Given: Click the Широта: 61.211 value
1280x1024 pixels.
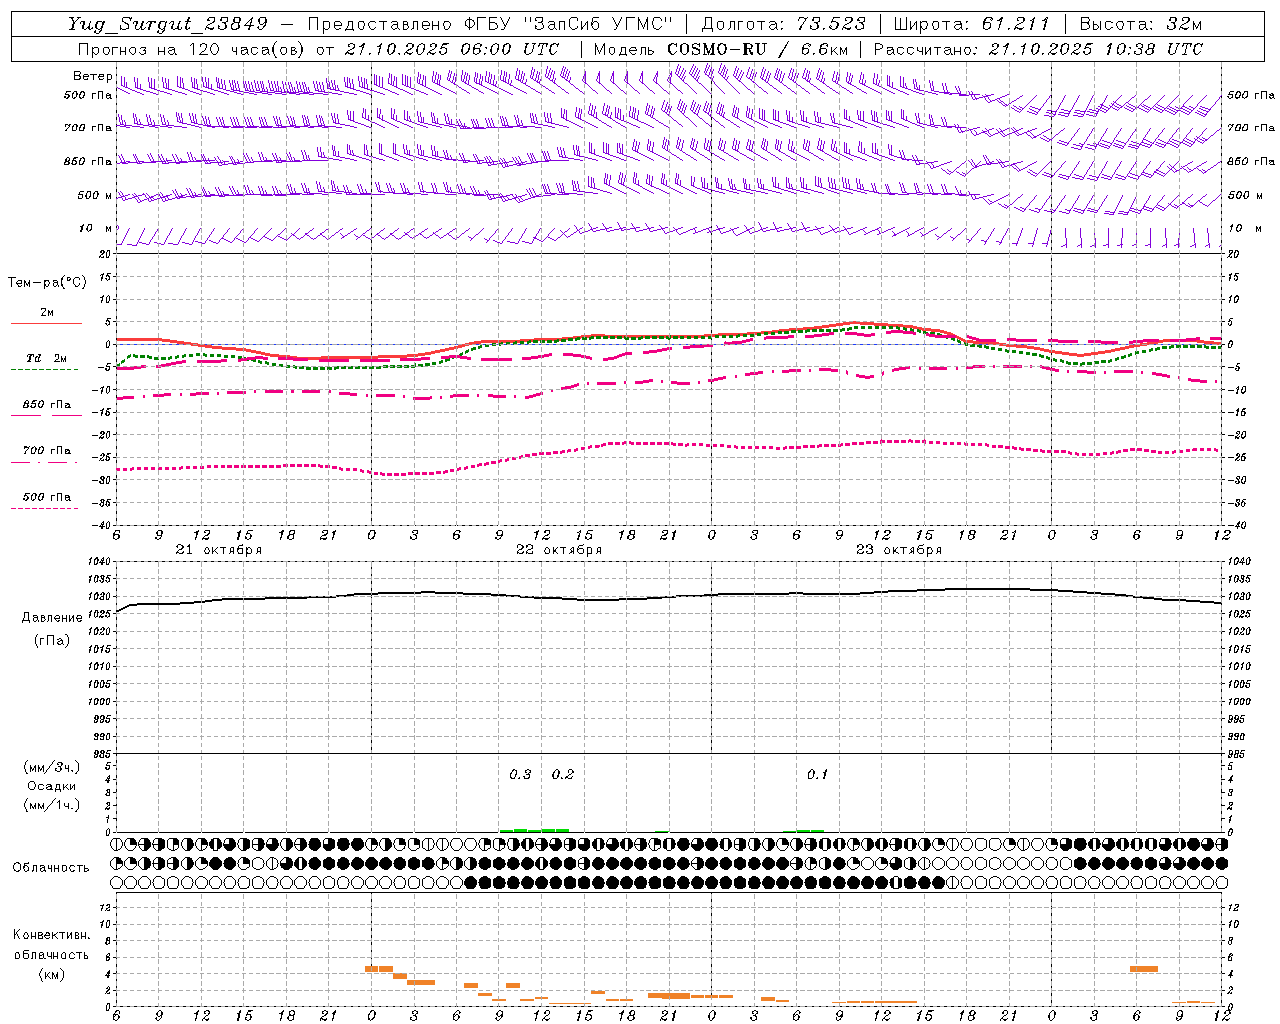Looking at the screenshot, I should (x=971, y=24).
